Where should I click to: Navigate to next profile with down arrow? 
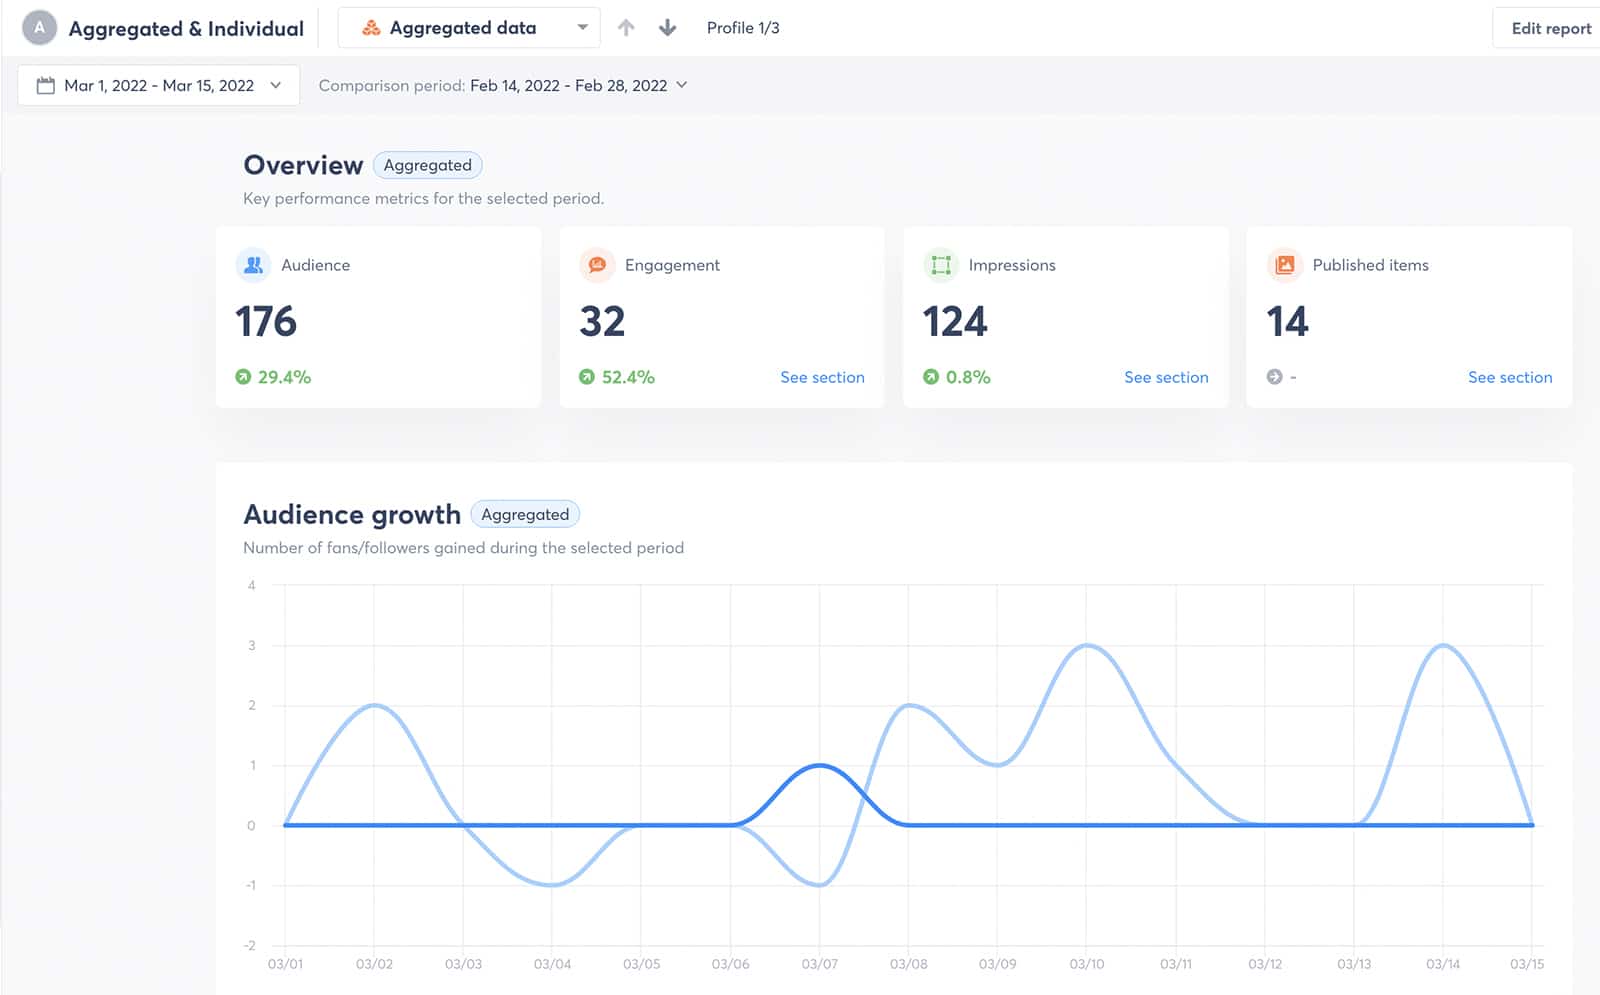[x=666, y=27]
